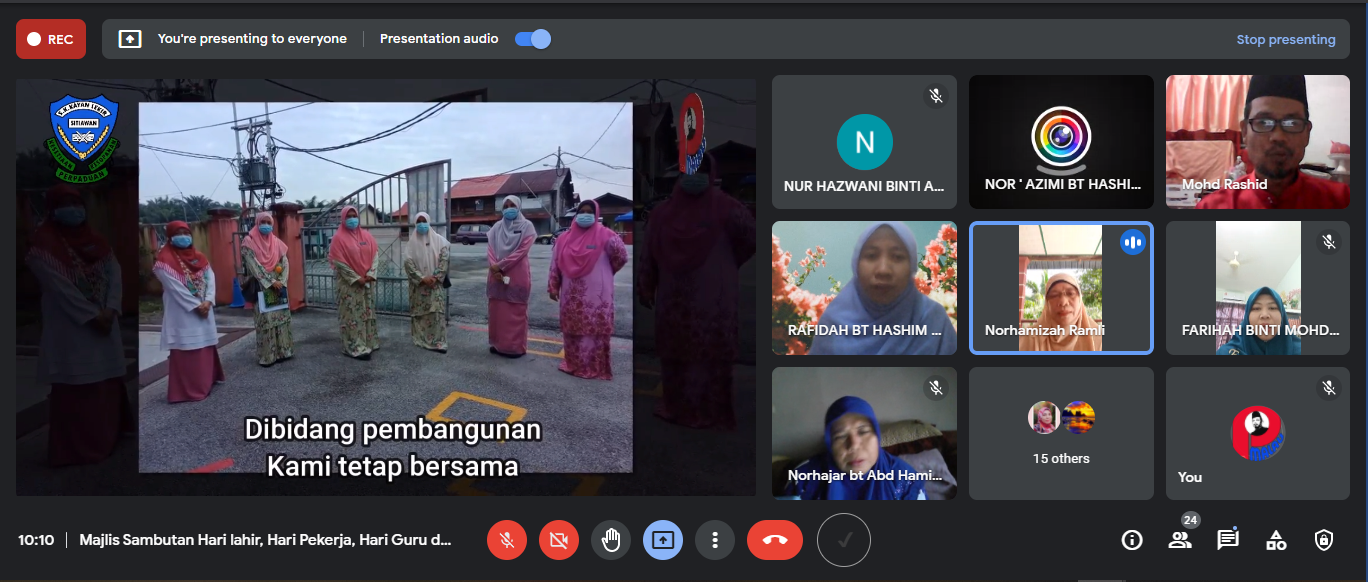The width and height of the screenshot is (1368, 582).
Task: Click the present screen button
Action: (663, 540)
